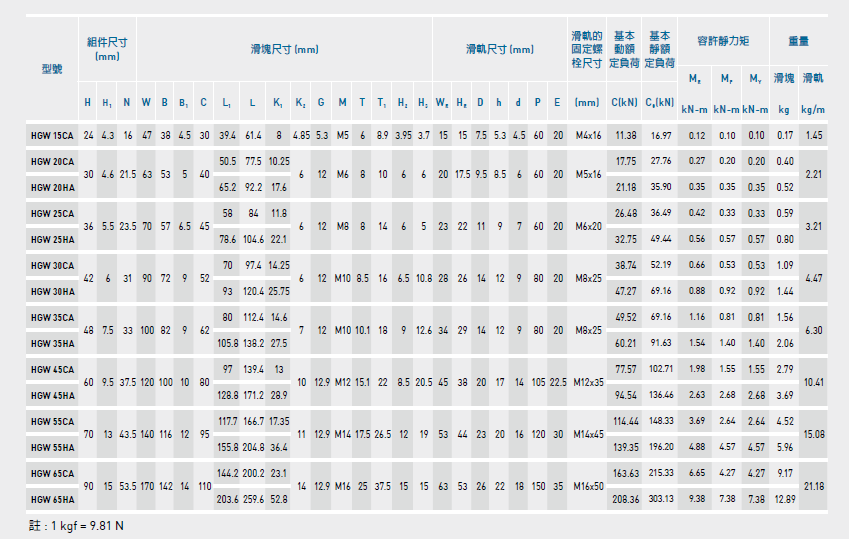This screenshot has height=539, width=849.
Task: Select the HGW 35CA model label
Action: [51, 317]
